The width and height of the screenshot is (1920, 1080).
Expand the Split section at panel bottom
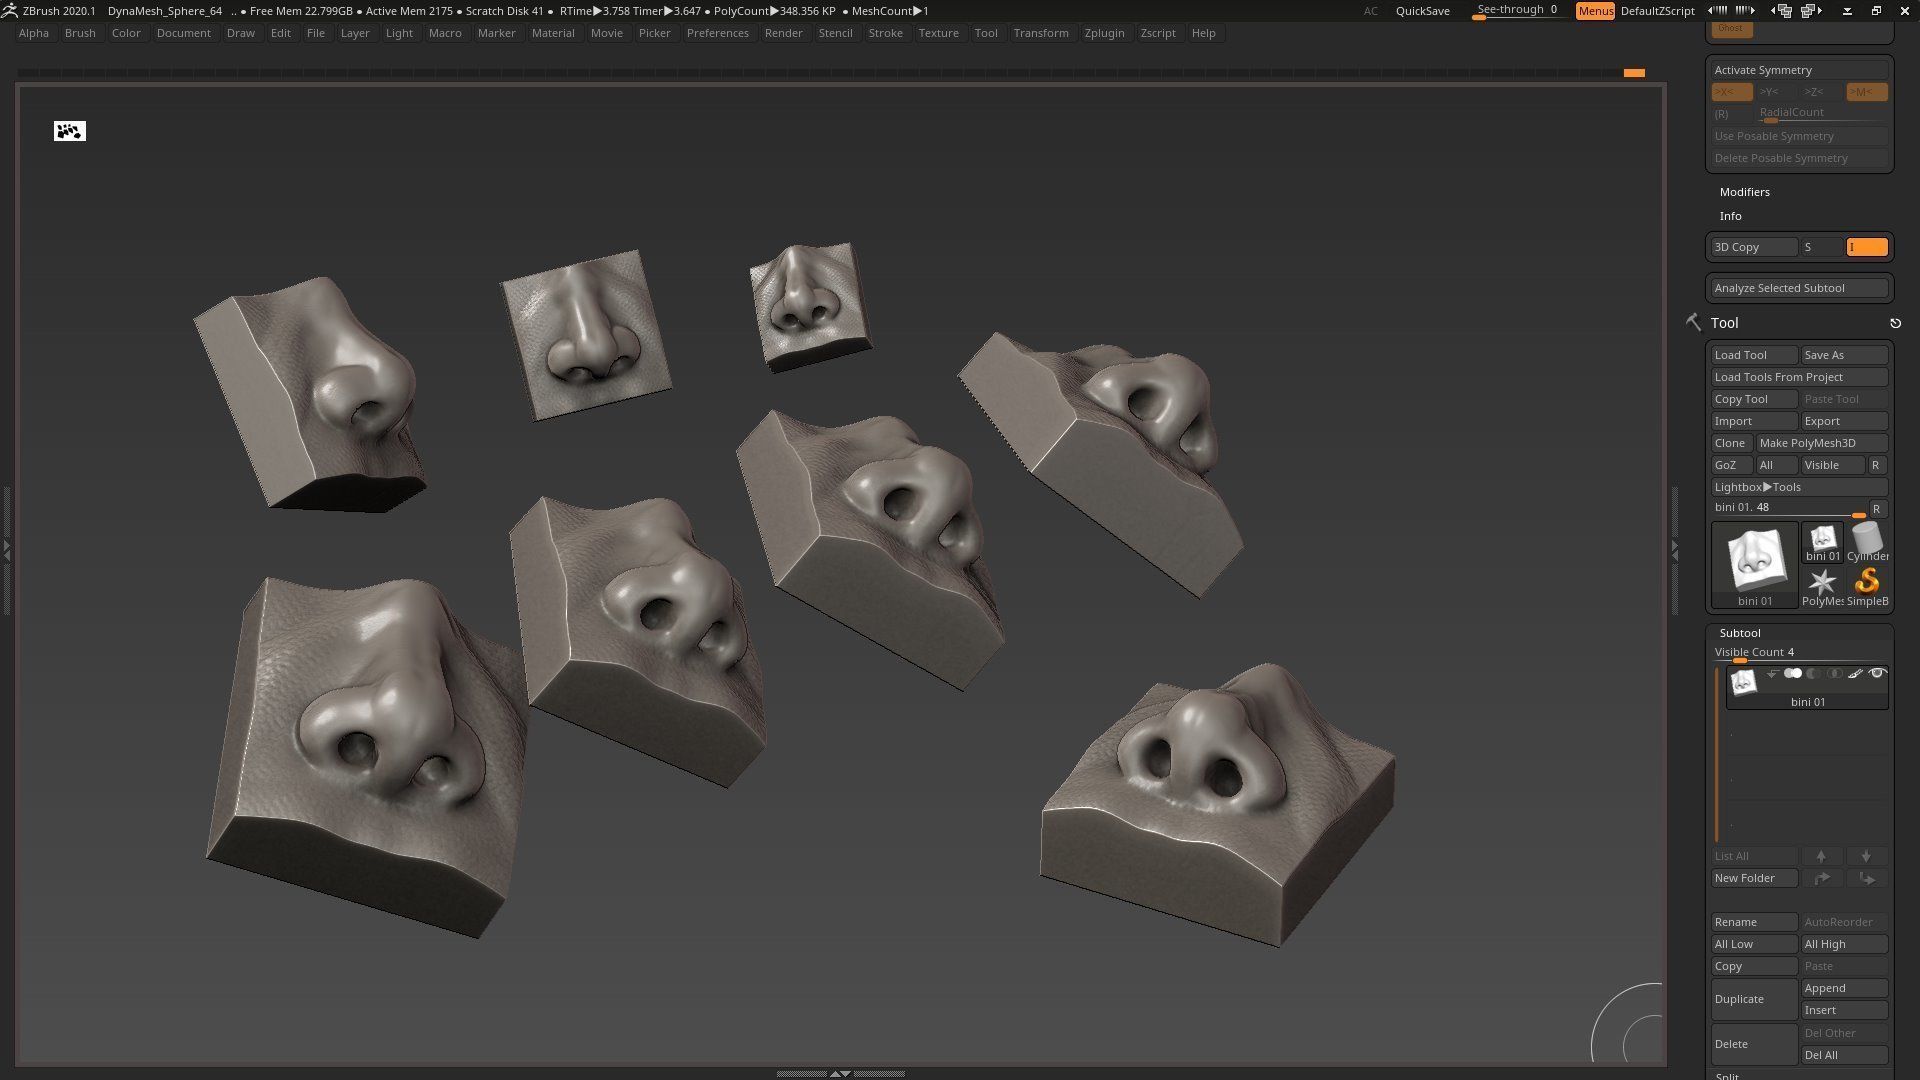click(1727, 1076)
